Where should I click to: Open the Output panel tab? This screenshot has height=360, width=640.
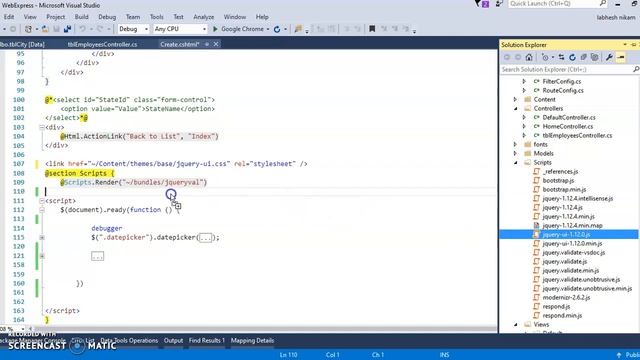pyautogui.click(x=173, y=340)
